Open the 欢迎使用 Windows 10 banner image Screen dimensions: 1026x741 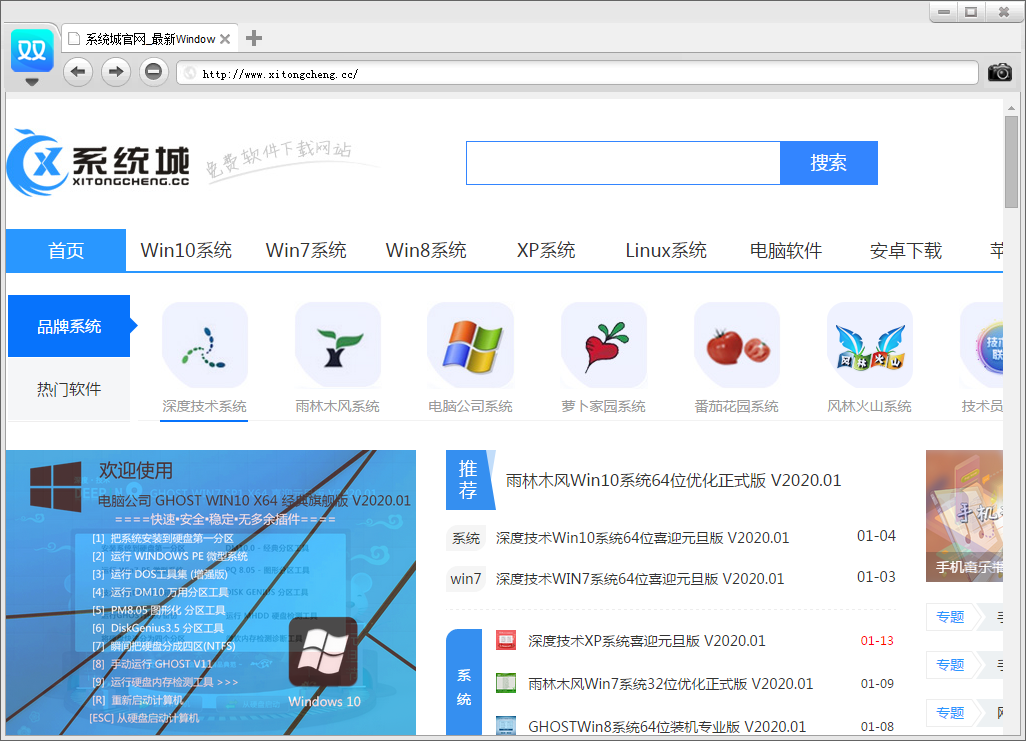tap(211, 592)
